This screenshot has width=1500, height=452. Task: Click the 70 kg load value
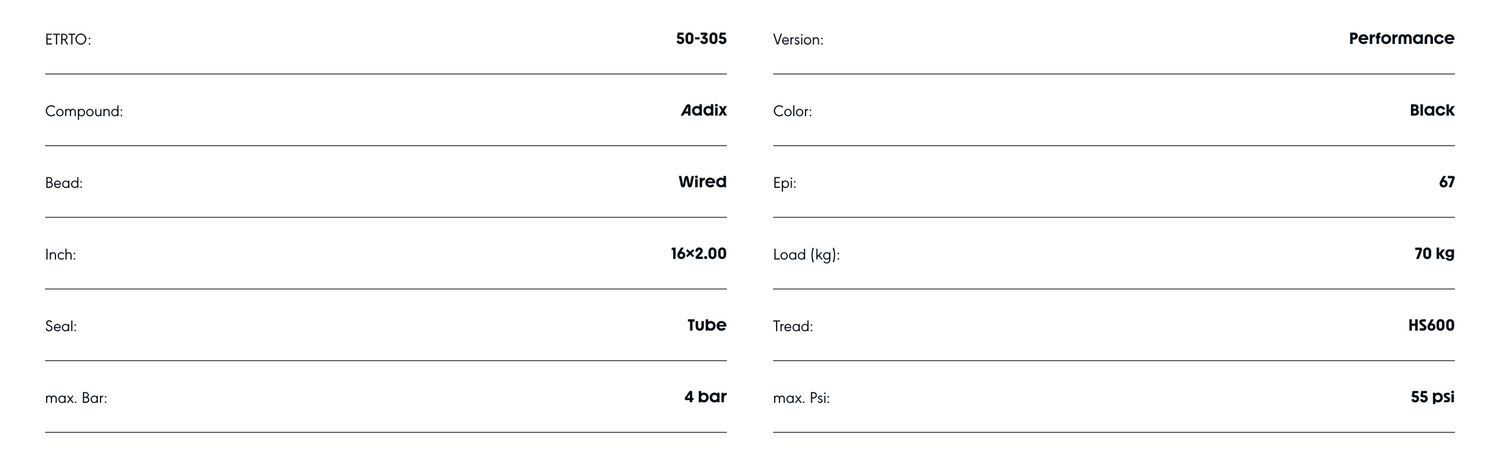click(x=1434, y=254)
